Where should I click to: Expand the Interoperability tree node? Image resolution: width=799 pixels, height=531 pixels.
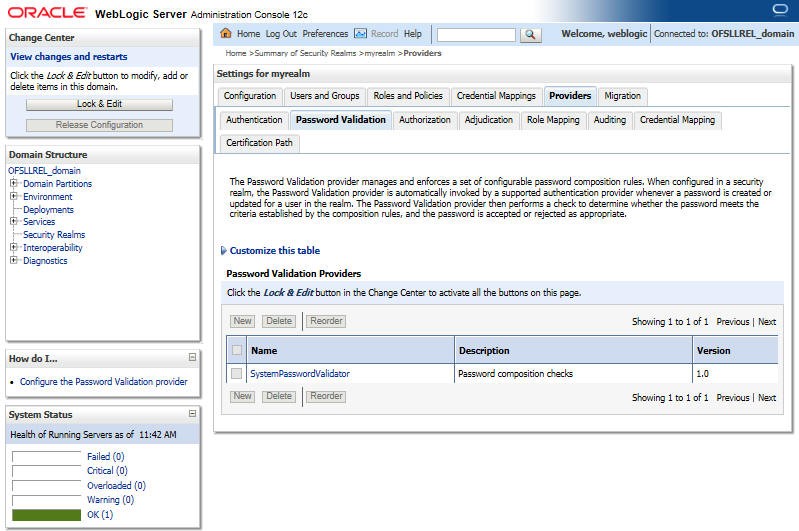pyautogui.click(x=14, y=247)
